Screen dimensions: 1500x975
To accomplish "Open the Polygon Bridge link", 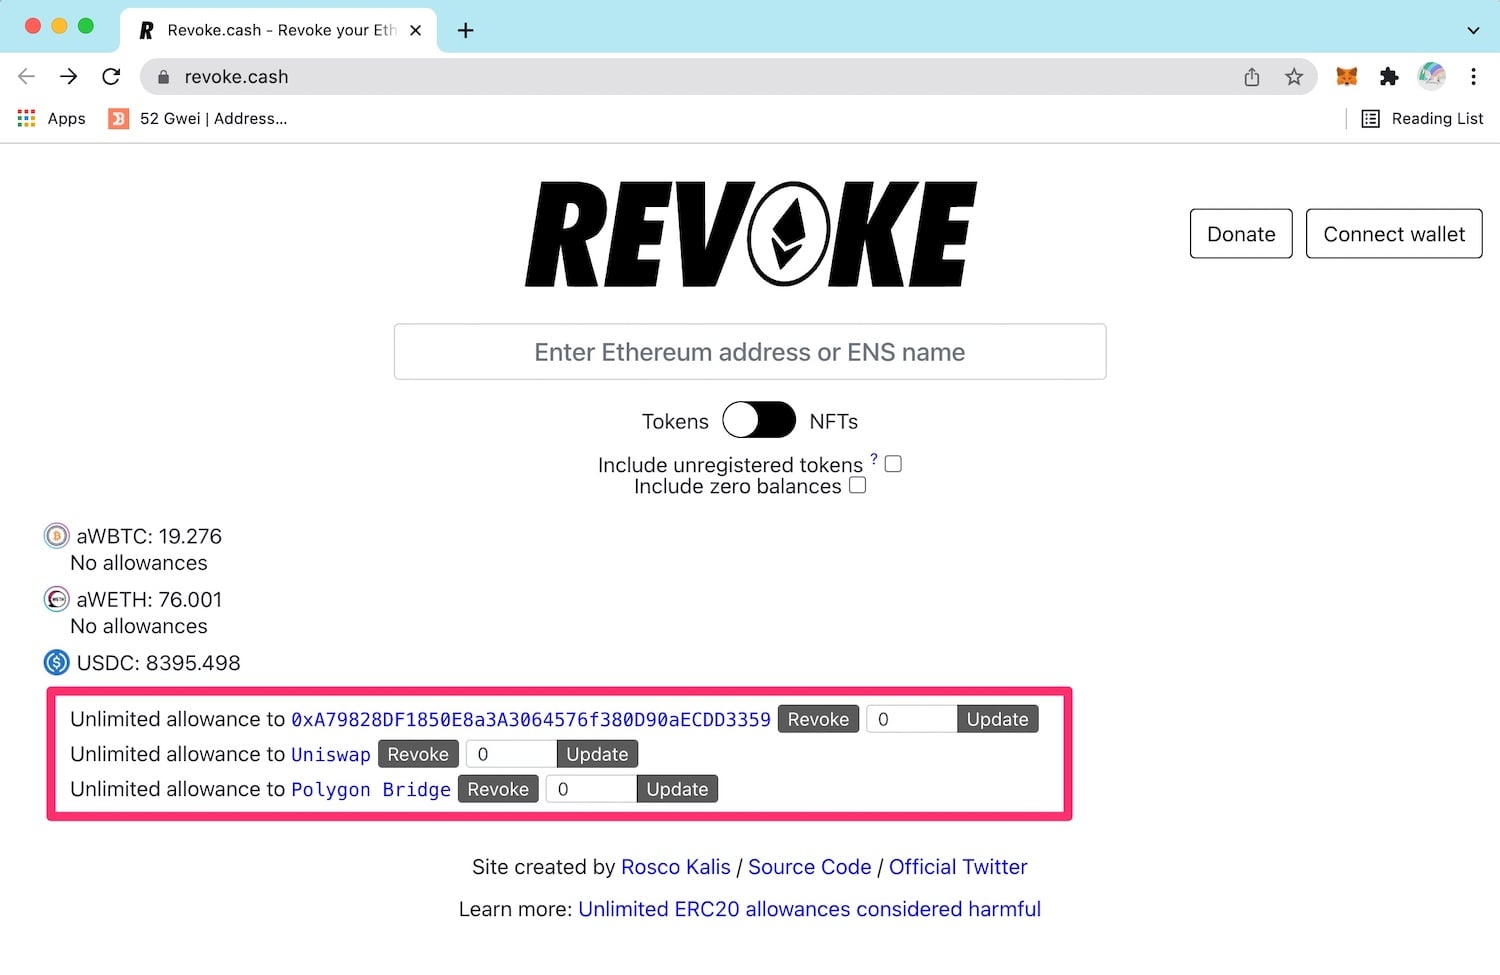I will point(371,789).
